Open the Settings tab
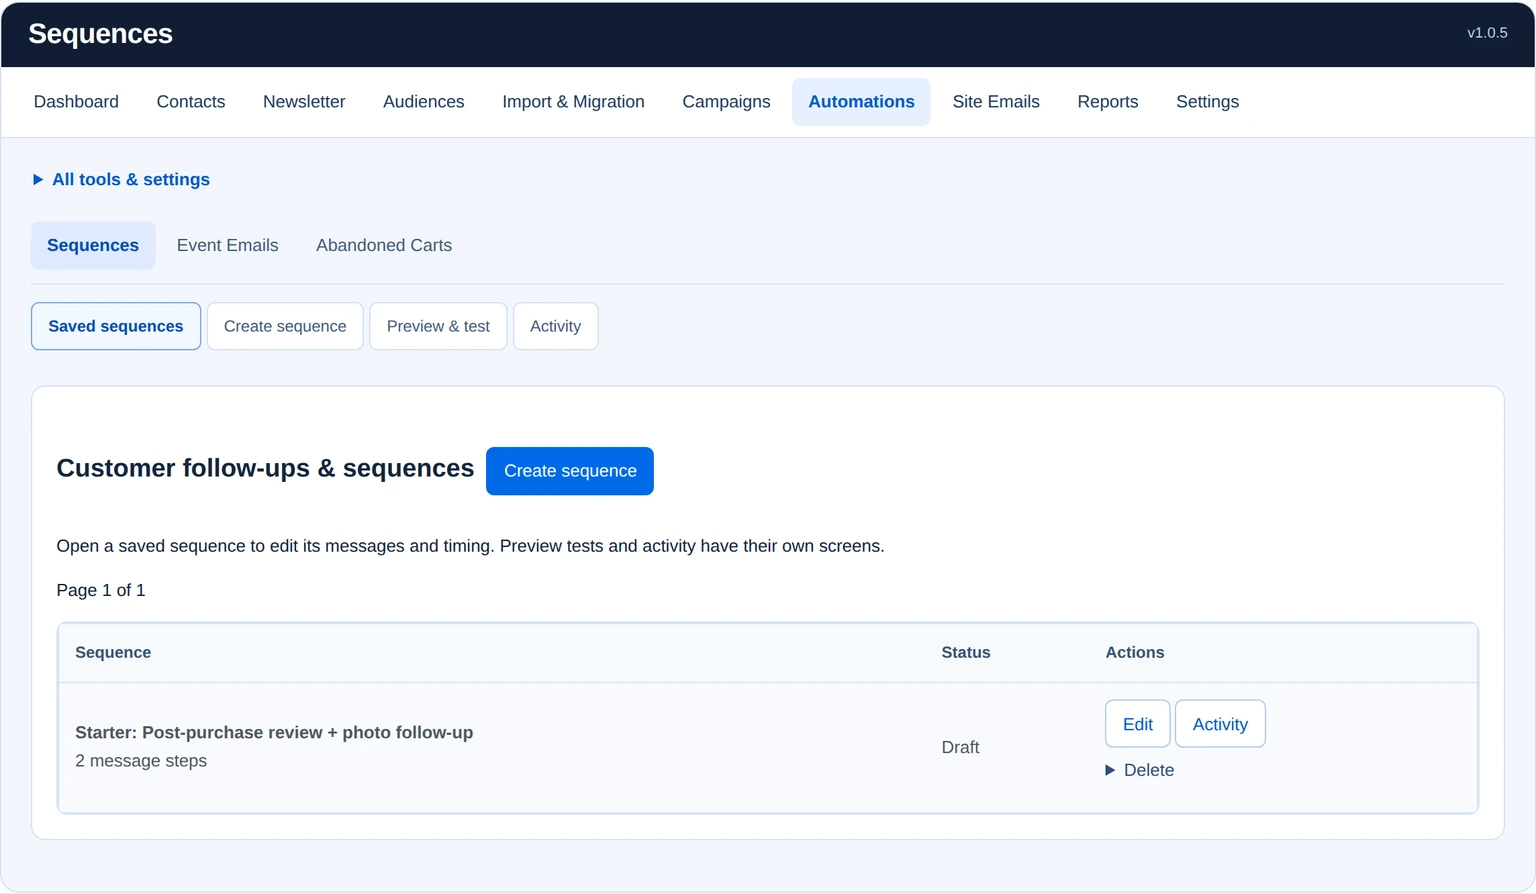The width and height of the screenshot is (1536, 894). pos(1207,102)
